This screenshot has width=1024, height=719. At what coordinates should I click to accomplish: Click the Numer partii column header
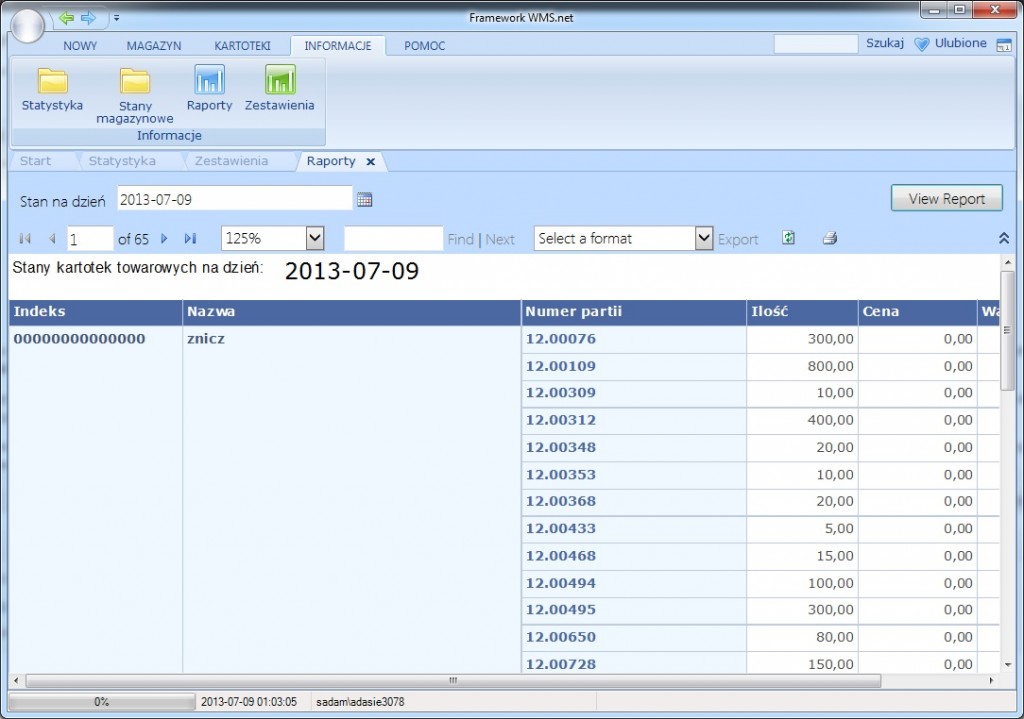coord(634,312)
